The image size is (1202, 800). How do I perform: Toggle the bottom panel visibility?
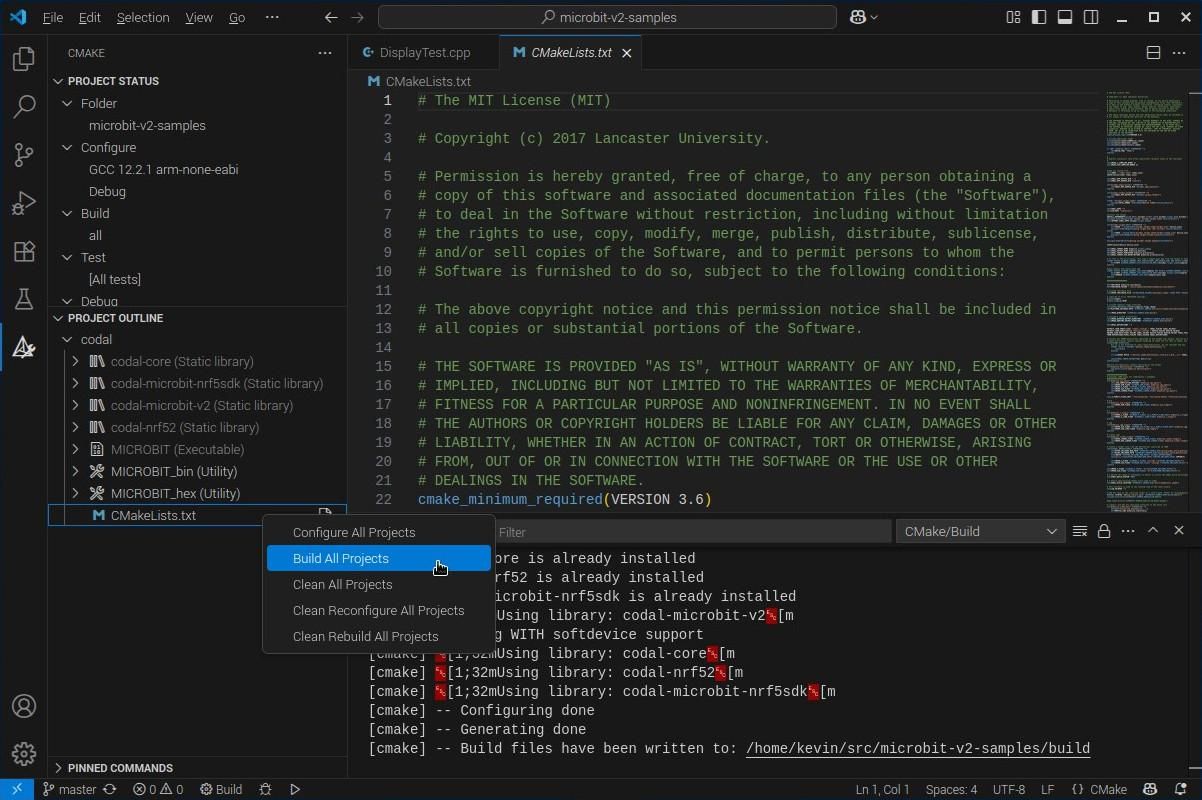[1064, 17]
